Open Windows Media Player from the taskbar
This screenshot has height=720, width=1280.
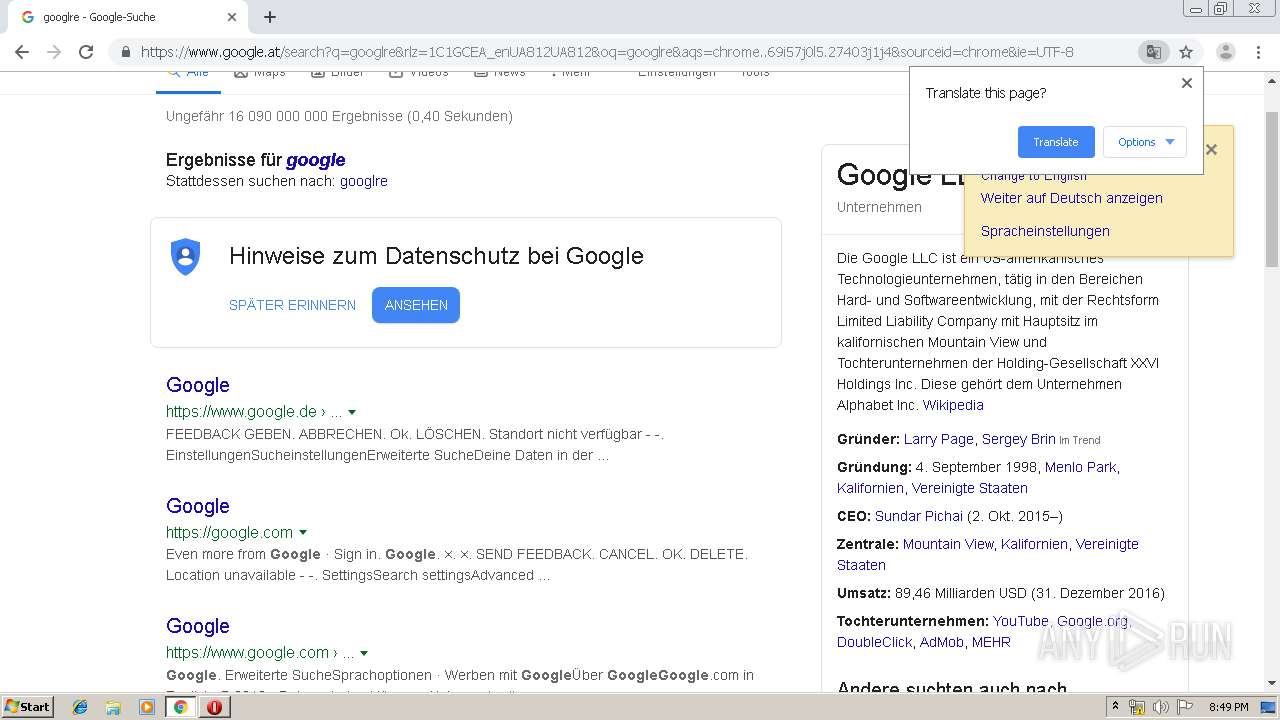pos(147,707)
